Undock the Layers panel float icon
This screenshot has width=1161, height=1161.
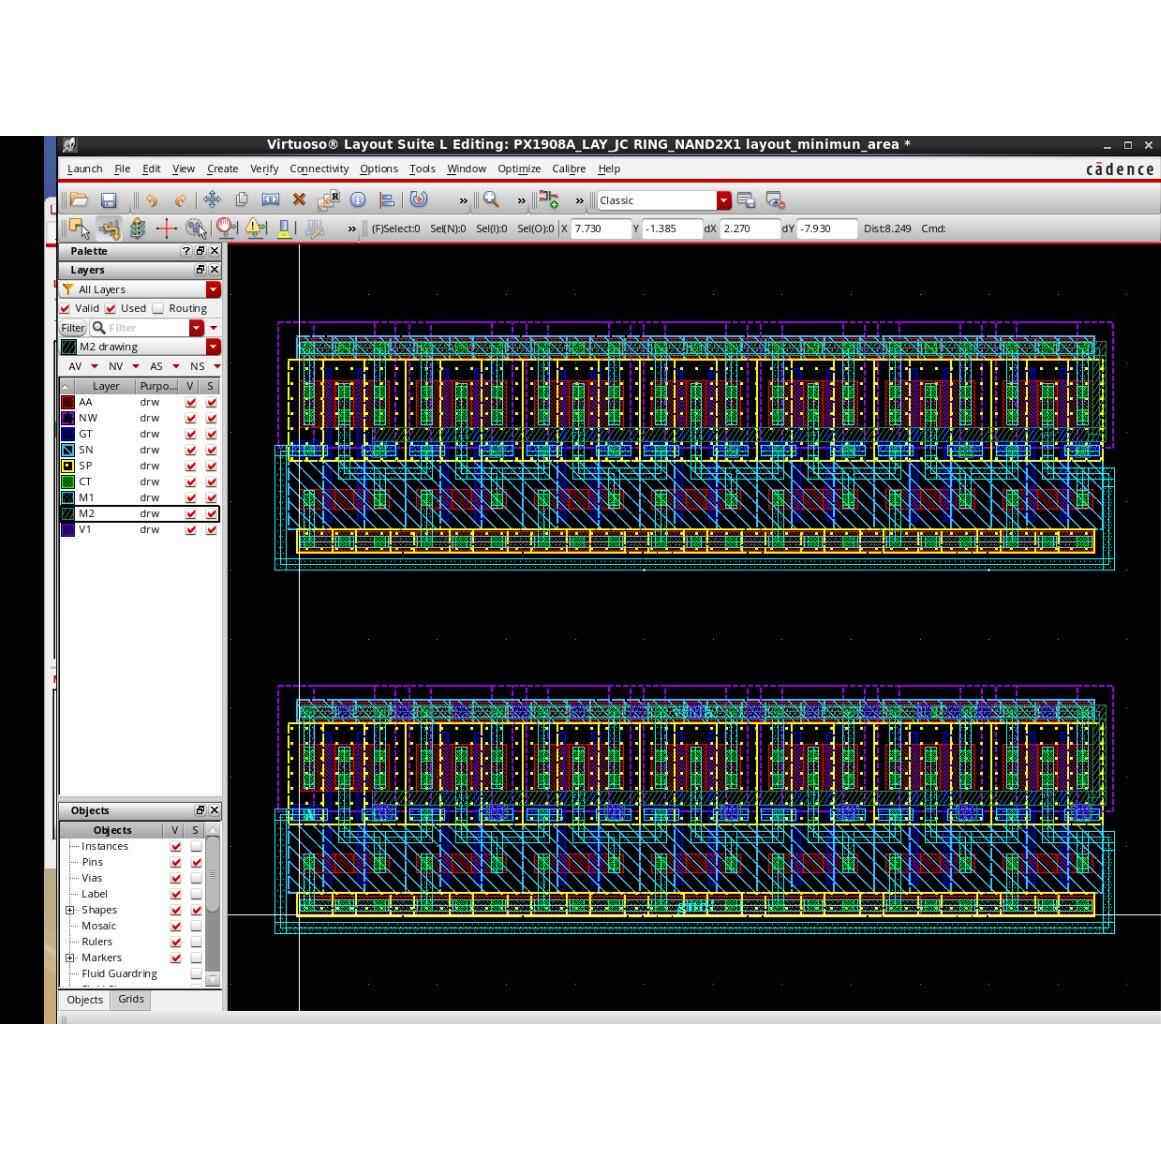(200, 270)
